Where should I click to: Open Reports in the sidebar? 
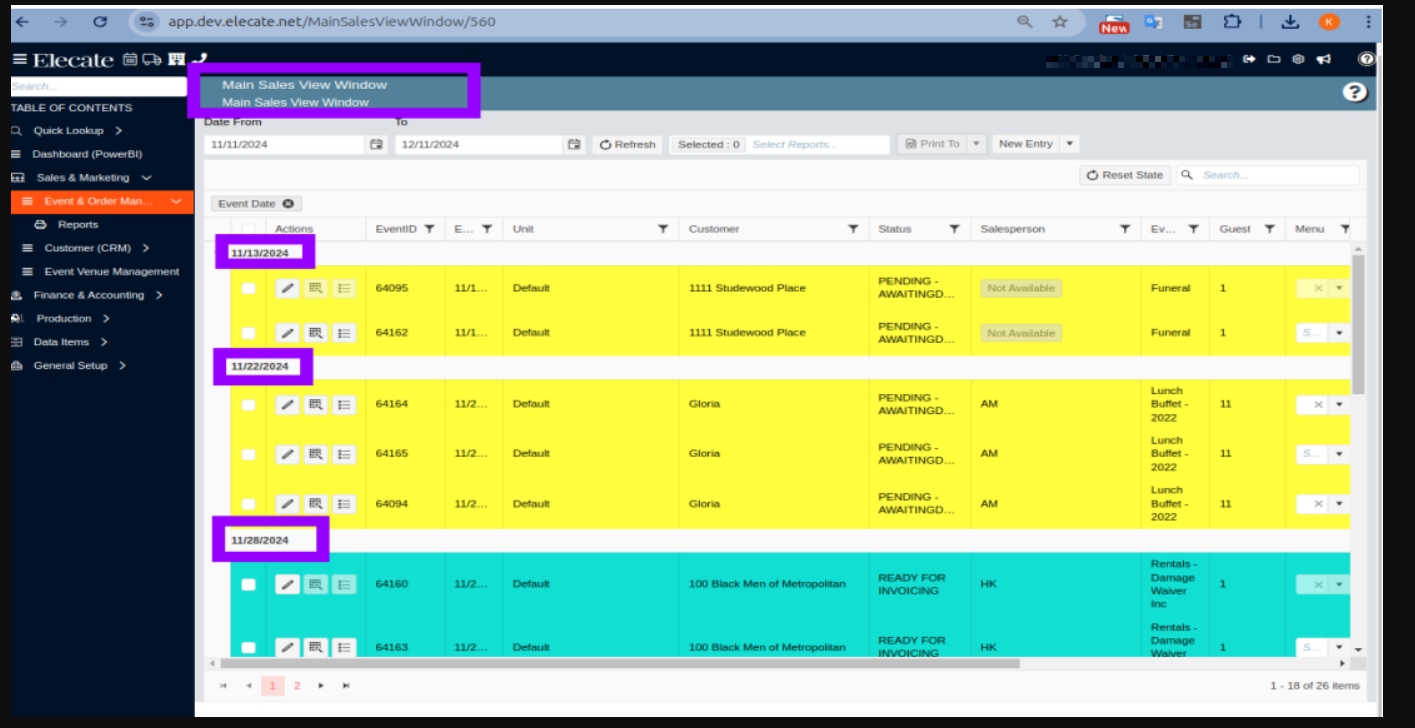click(x=77, y=225)
